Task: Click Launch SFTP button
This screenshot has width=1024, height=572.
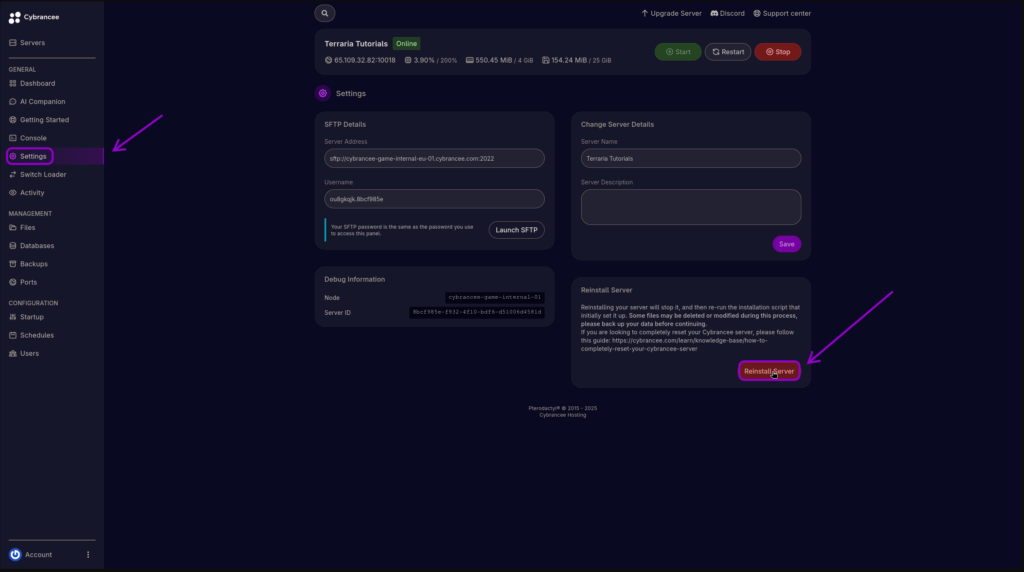Action: pos(517,230)
